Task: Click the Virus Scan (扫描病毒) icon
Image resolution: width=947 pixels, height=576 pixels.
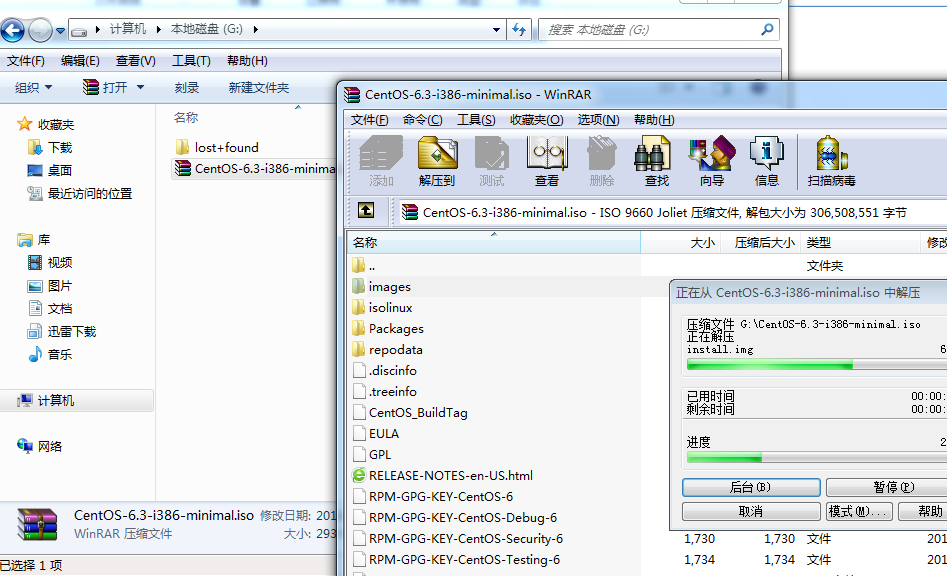Action: point(832,161)
